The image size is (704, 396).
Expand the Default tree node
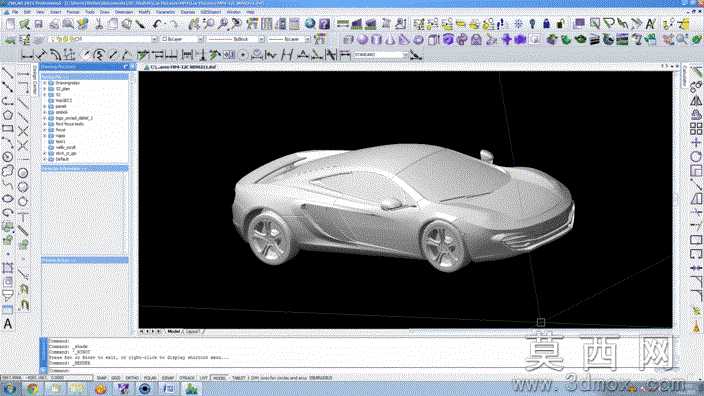click(45, 159)
